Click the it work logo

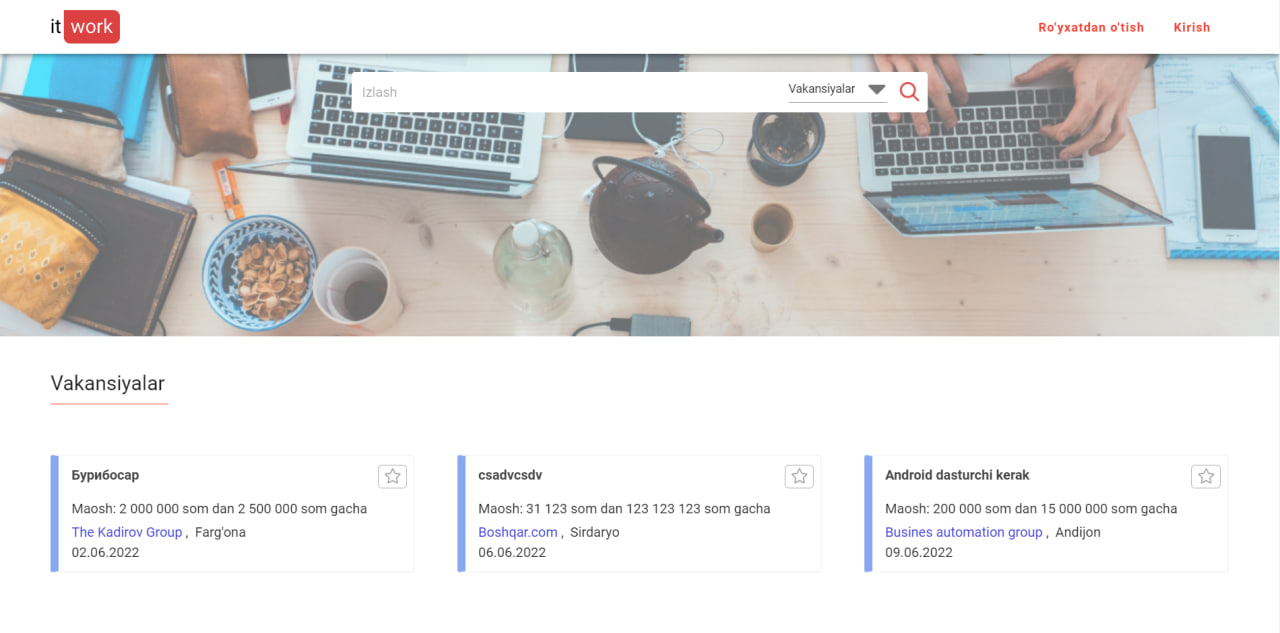click(x=85, y=27)
